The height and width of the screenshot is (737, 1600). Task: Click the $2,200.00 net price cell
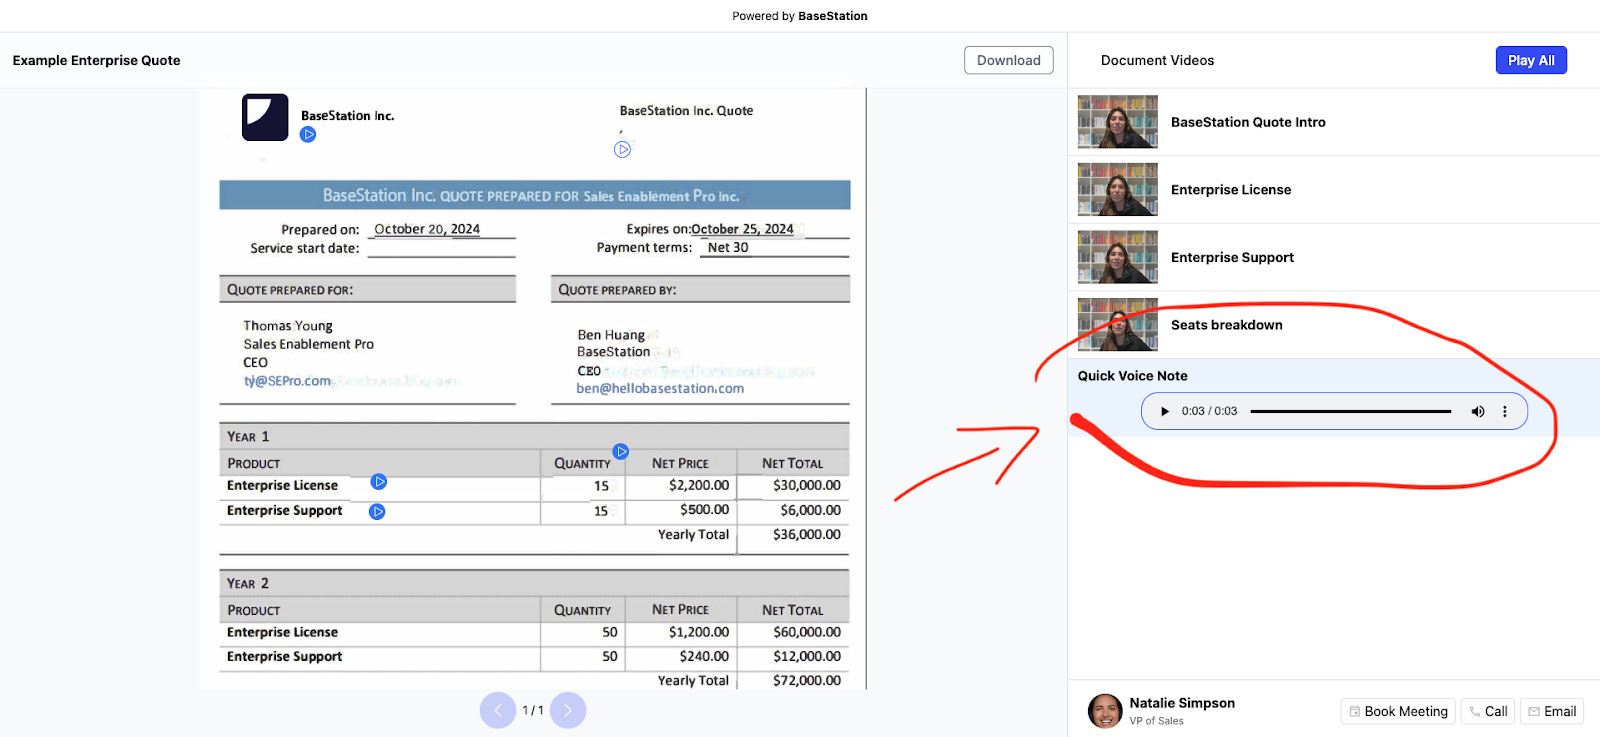click(x=699, y=485)
